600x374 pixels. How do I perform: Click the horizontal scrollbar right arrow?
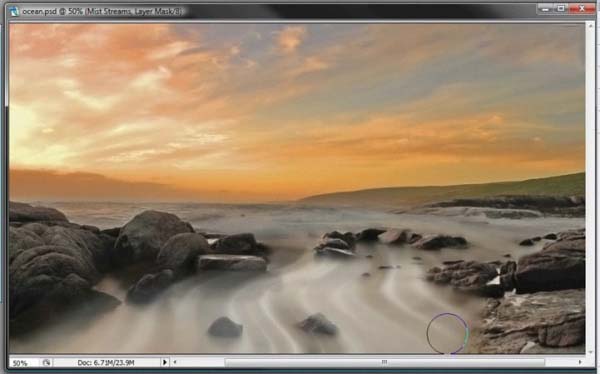(580, 362)
